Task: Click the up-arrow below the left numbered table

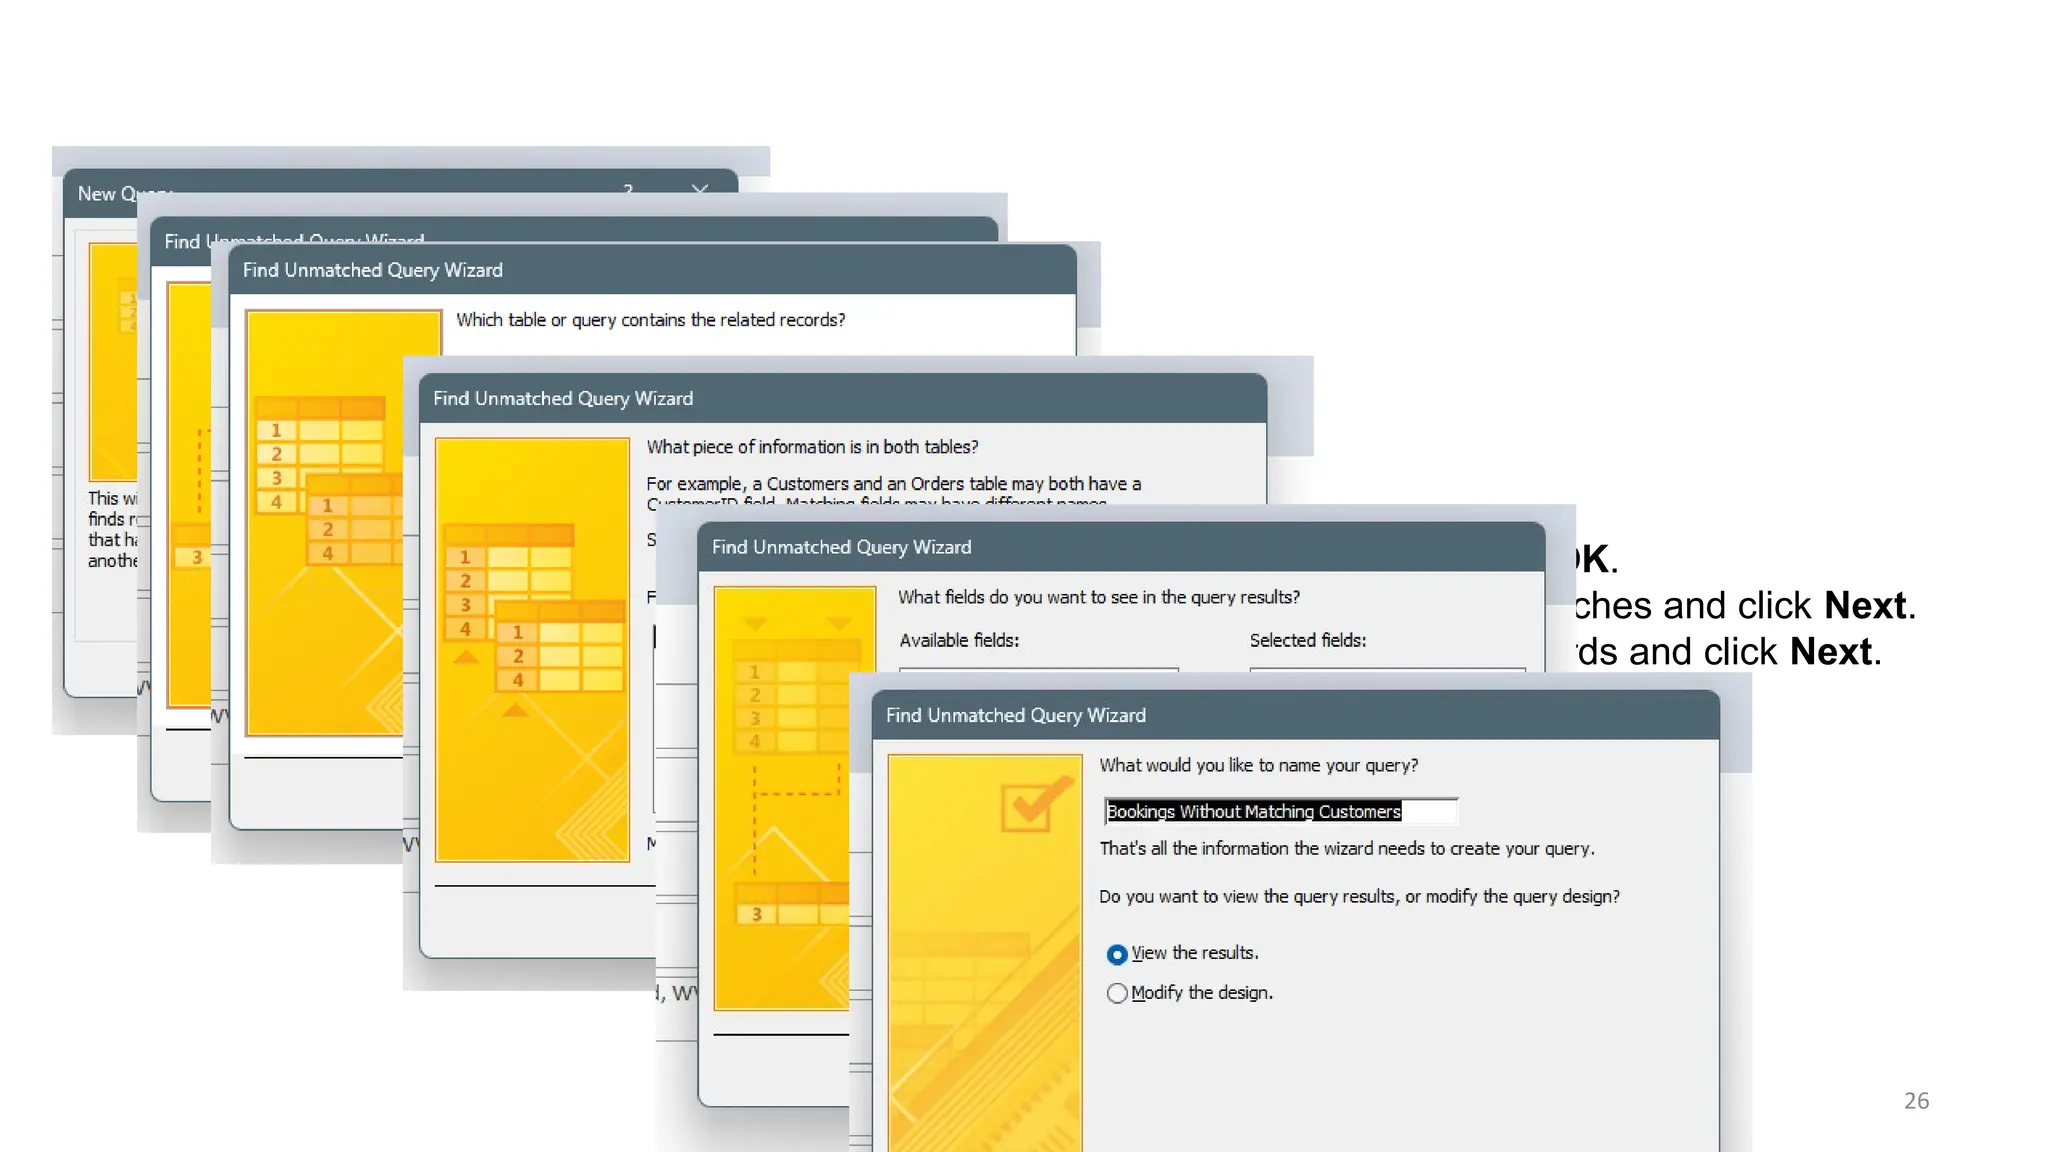Action: [x=466, y=658]
